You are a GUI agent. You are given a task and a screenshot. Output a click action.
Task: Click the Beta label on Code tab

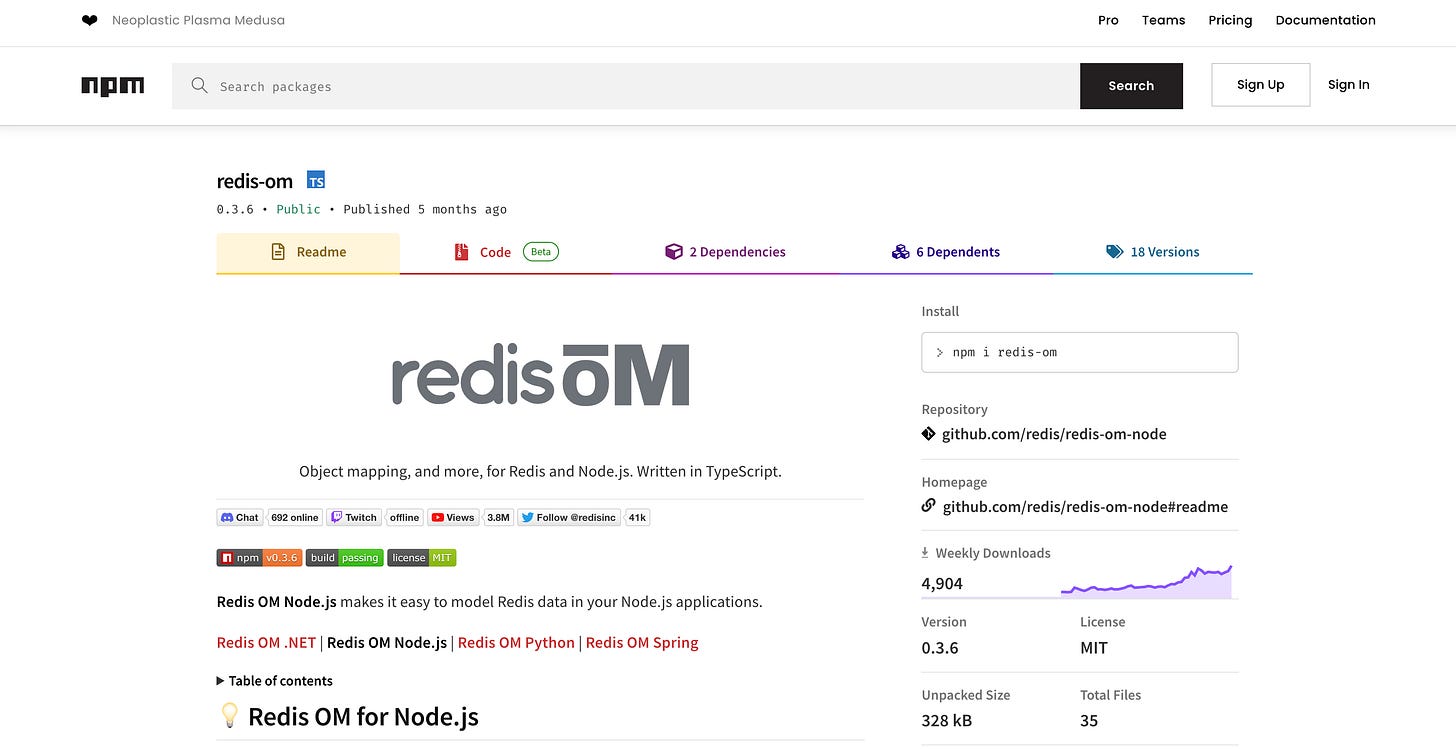(541, 252)
